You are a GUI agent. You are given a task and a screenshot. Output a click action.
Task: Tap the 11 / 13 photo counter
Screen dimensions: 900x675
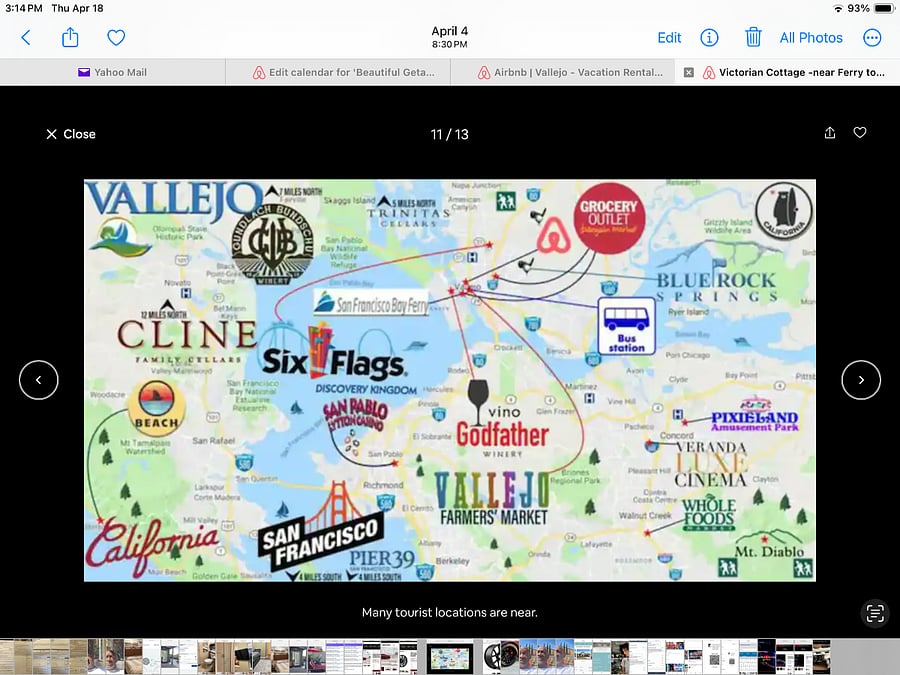pos(449,134)
